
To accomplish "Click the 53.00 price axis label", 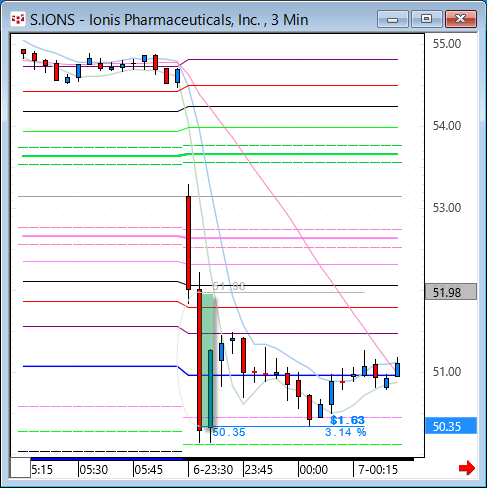I will click(x=447, y=208).
